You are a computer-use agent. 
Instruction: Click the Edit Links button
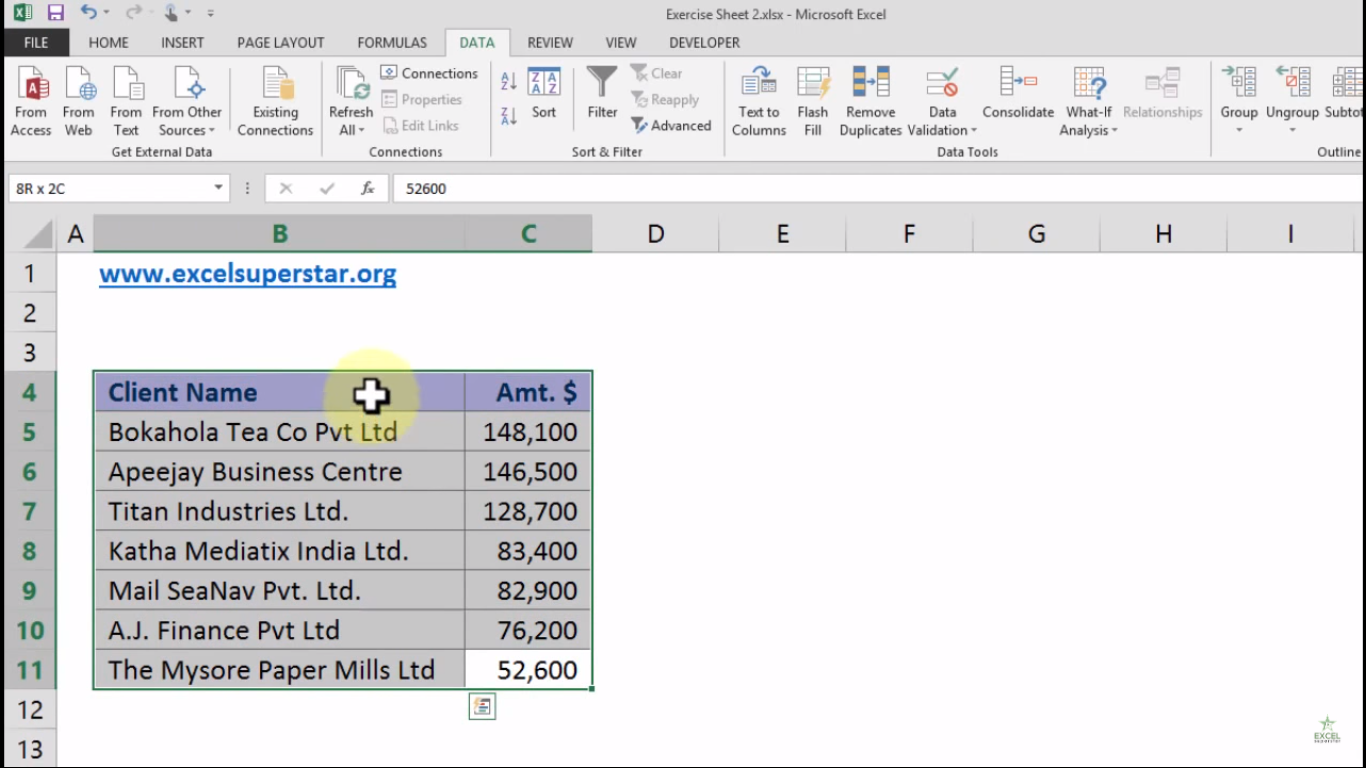(x=420, y=125)
